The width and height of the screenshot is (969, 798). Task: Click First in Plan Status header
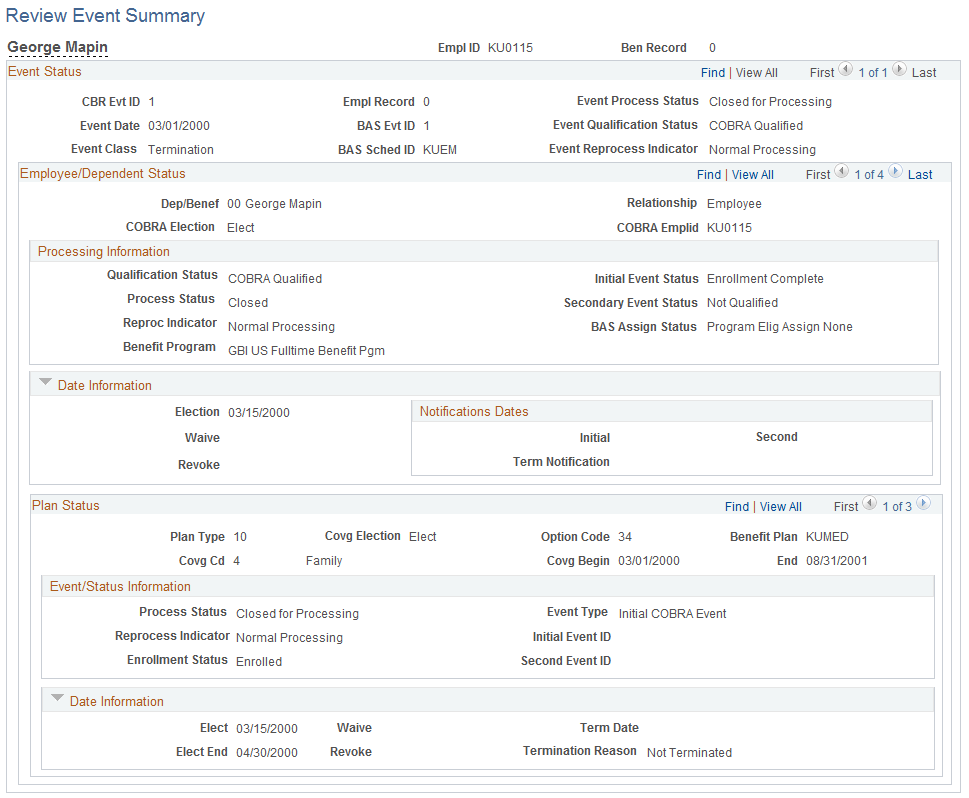(x=845, y=507)
